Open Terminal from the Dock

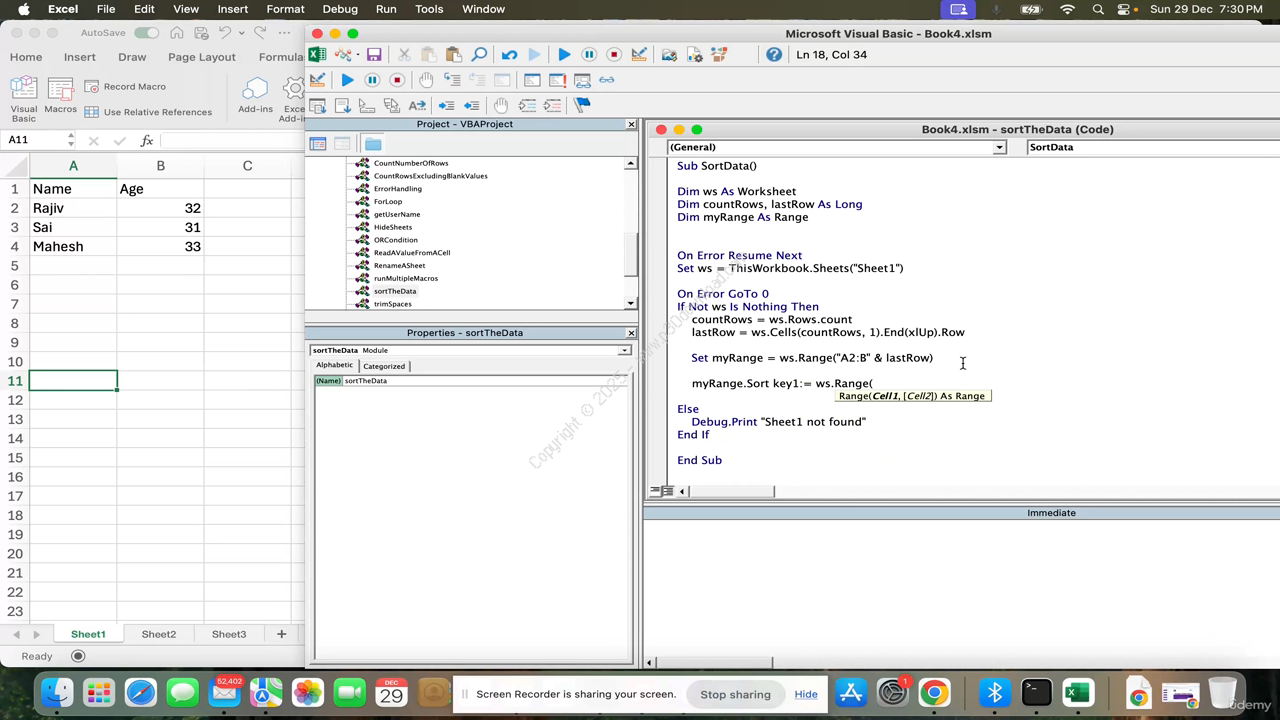[x=1036, y=692]
